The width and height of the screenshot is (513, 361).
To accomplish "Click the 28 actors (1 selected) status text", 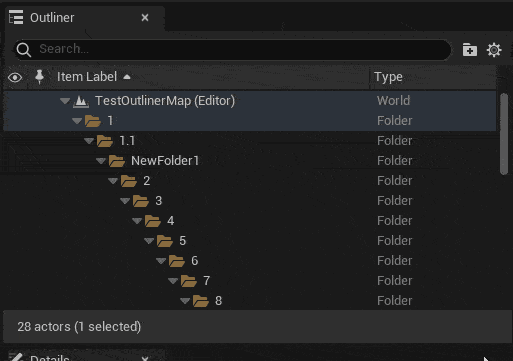I will tap(79, 327).
